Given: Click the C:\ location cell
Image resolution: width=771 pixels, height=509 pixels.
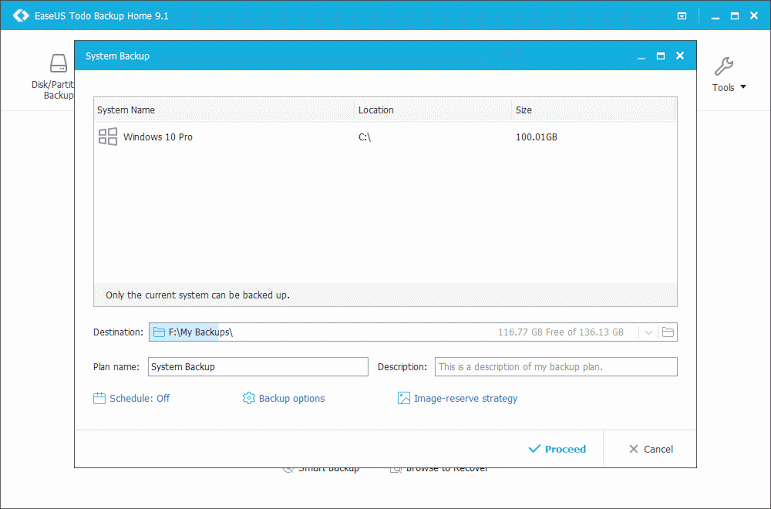Looking at the screenshot, I should point(364,137).
